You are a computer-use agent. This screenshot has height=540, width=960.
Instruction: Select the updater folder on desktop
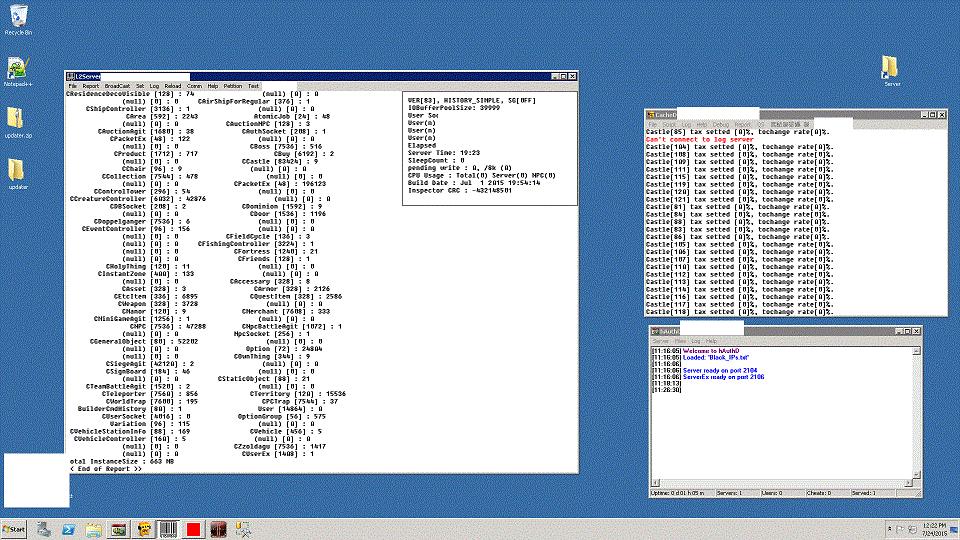[x=18, y=174]
